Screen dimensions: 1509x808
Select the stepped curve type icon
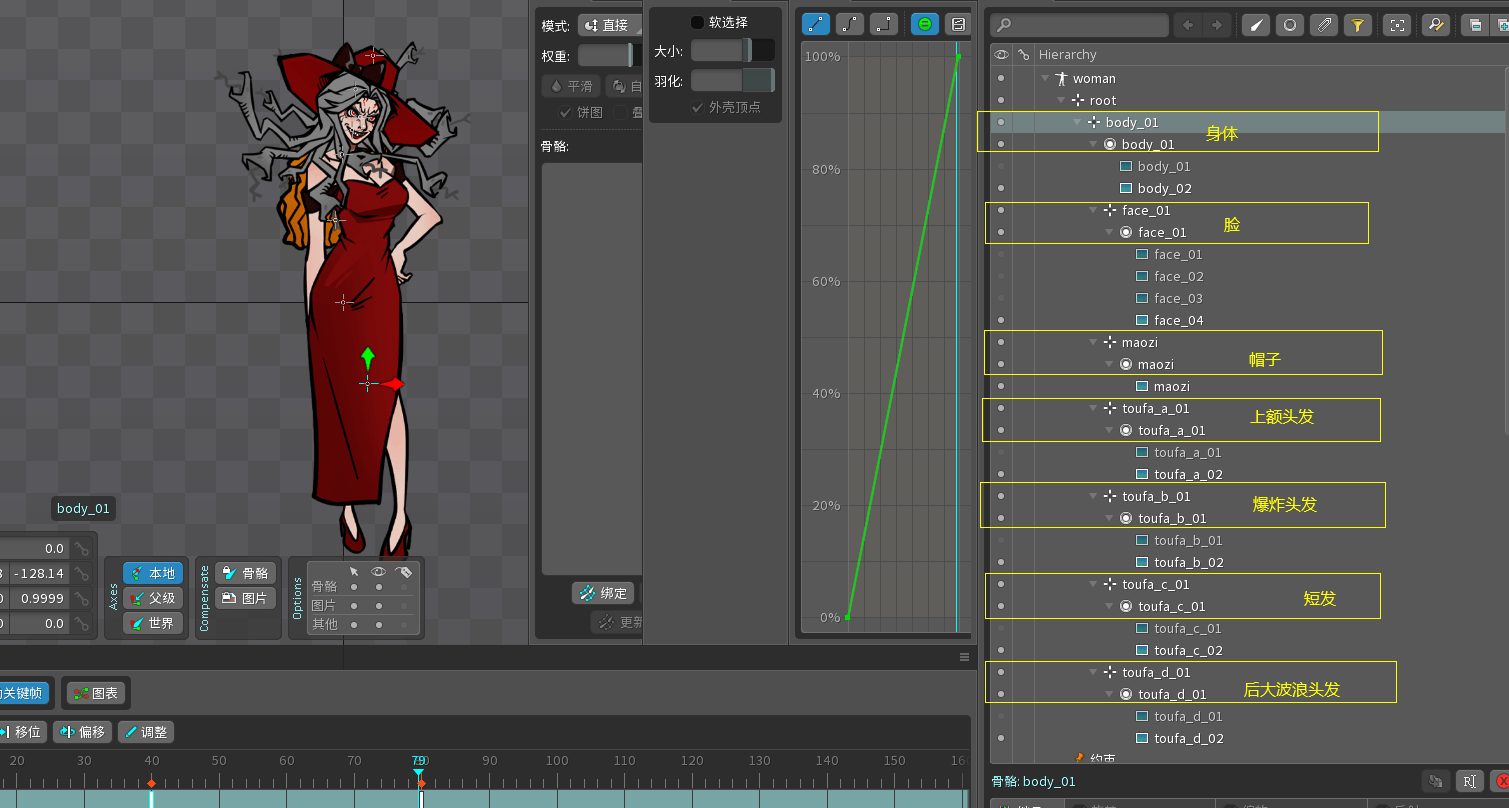click(883, 24)
